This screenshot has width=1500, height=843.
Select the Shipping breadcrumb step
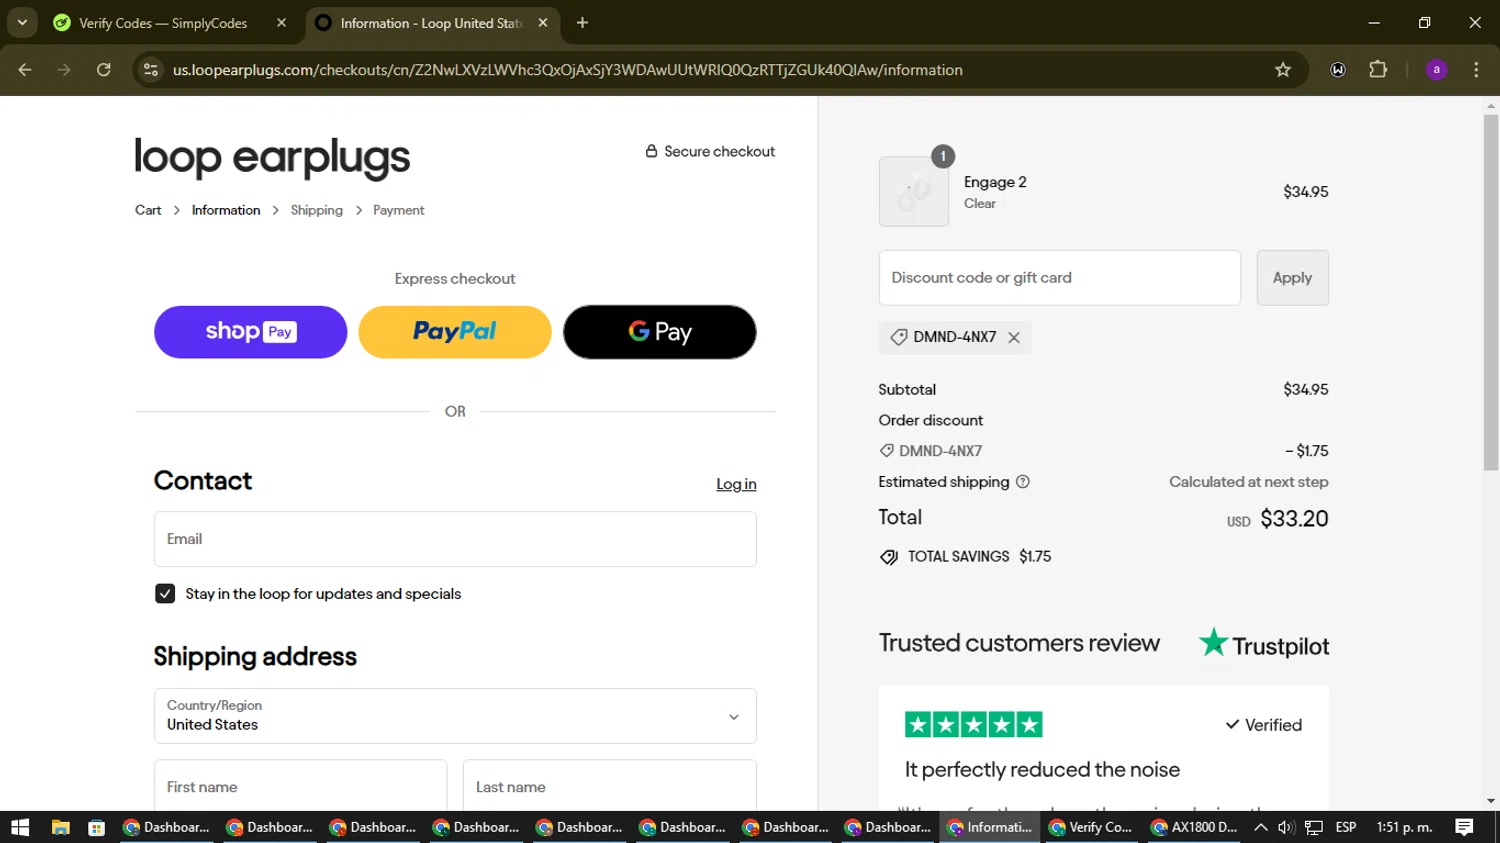(317, 210)
